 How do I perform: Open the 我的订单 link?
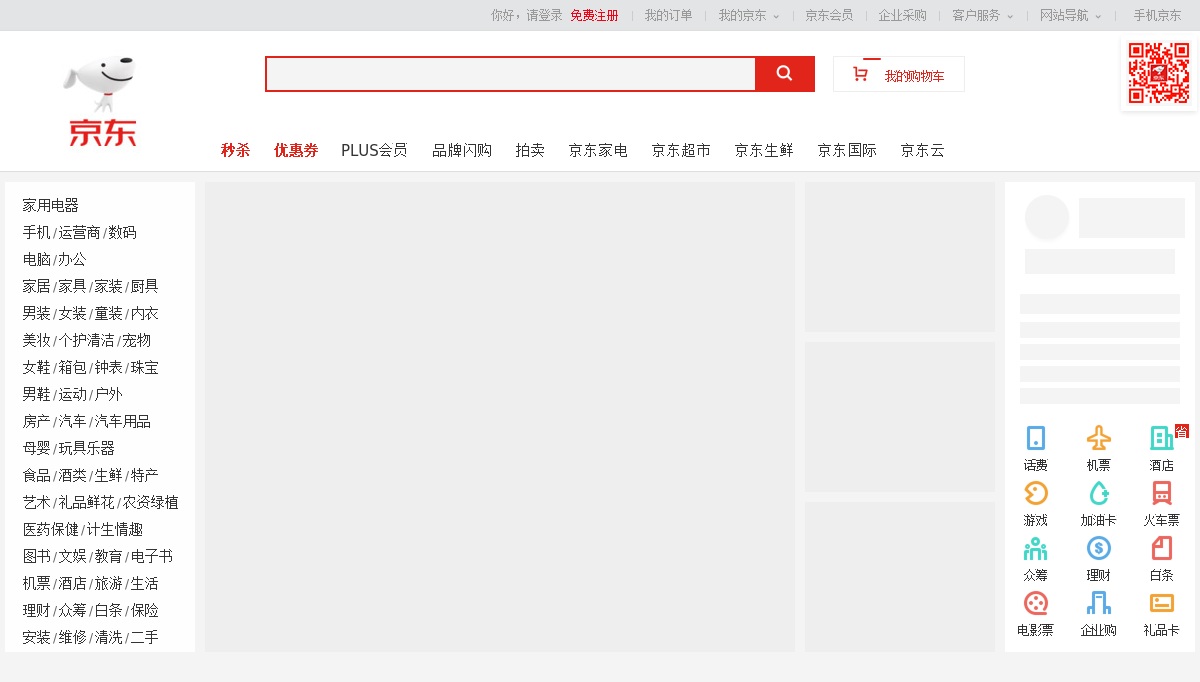tap(668, 15)
